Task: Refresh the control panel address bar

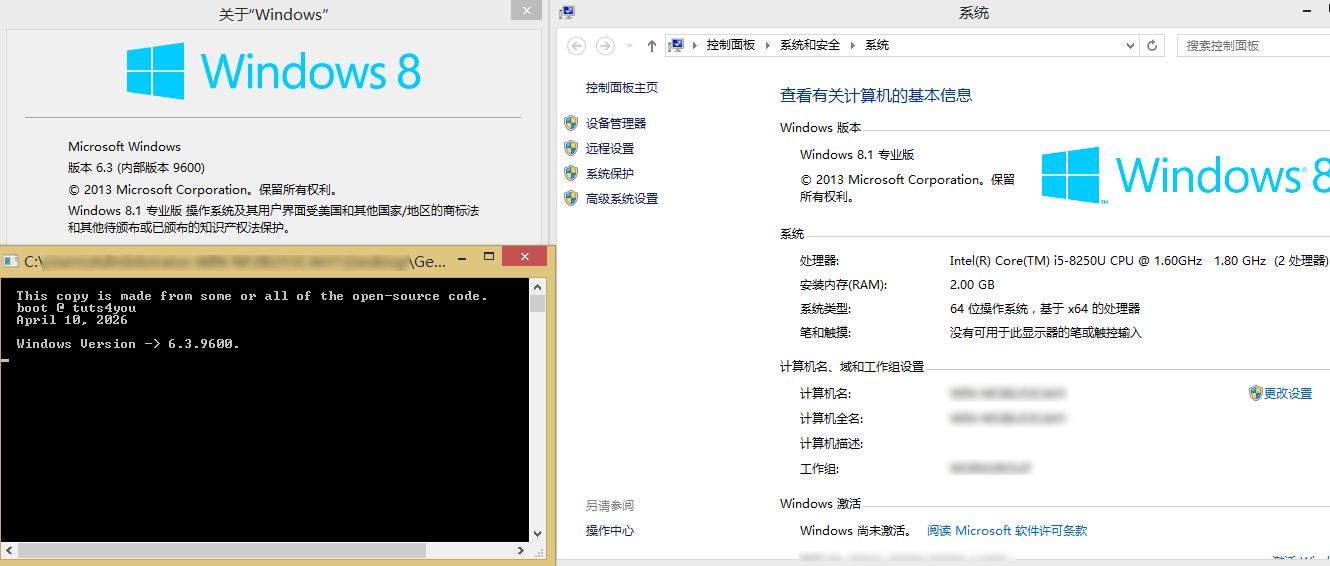Action: 1153,46
